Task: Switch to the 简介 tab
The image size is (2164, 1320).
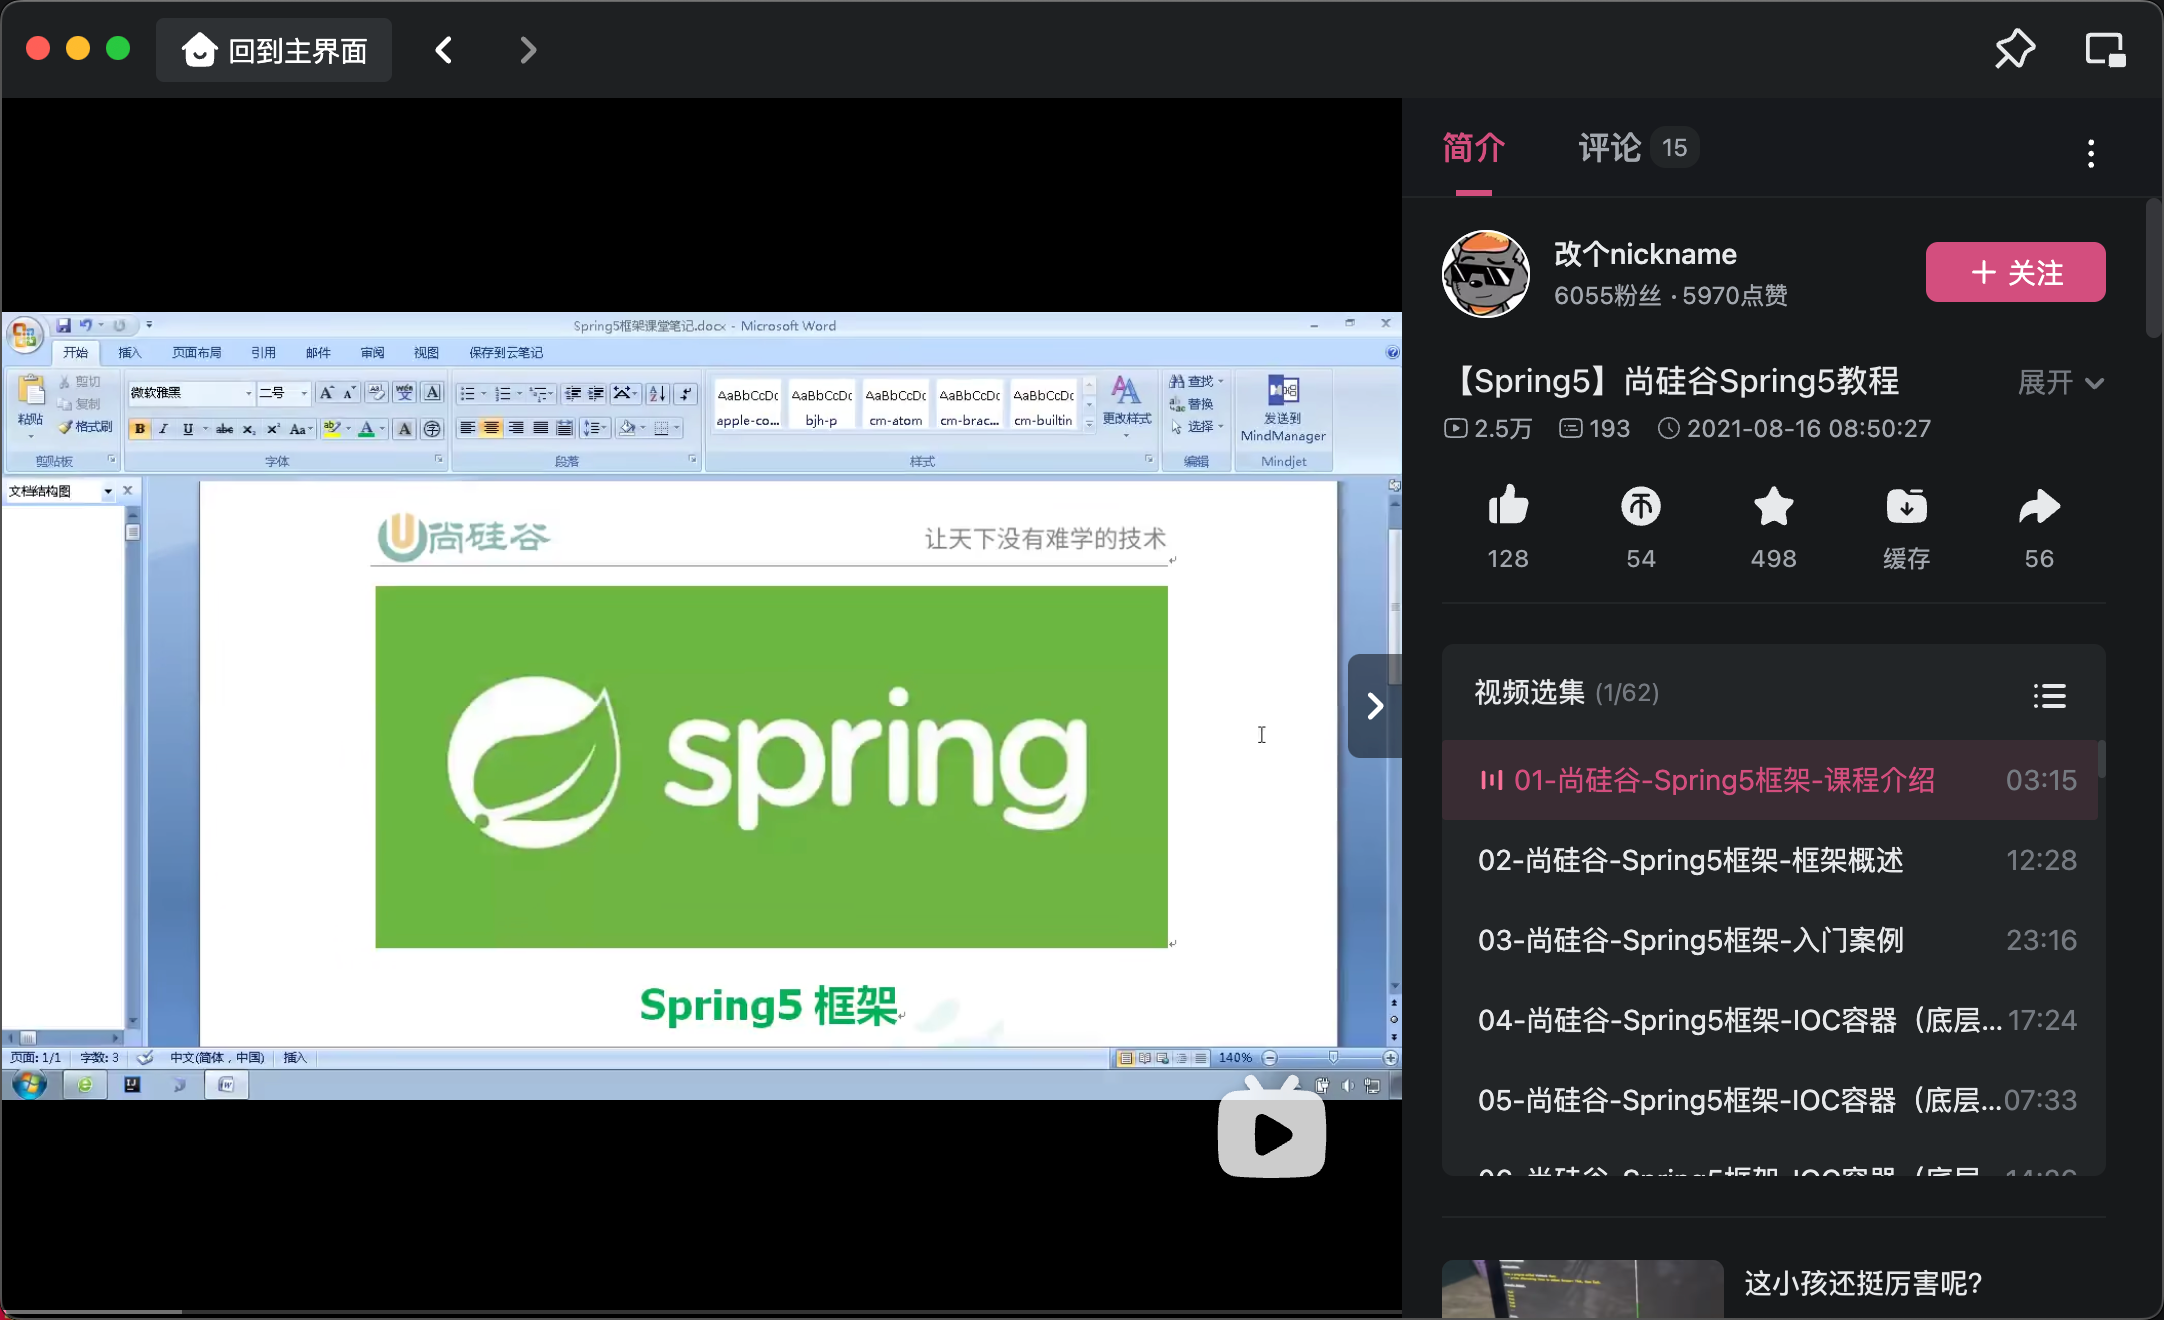Action: [x=1473, y=148]
